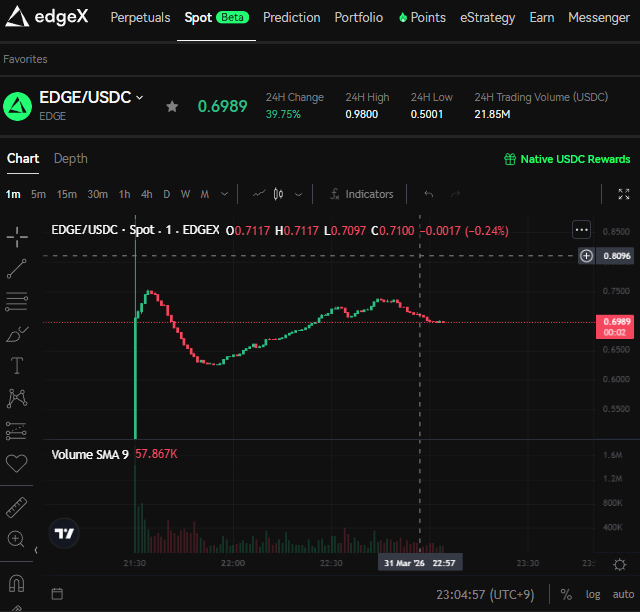Select the trend line tool
640x612 pixels.
coord(17,269)
